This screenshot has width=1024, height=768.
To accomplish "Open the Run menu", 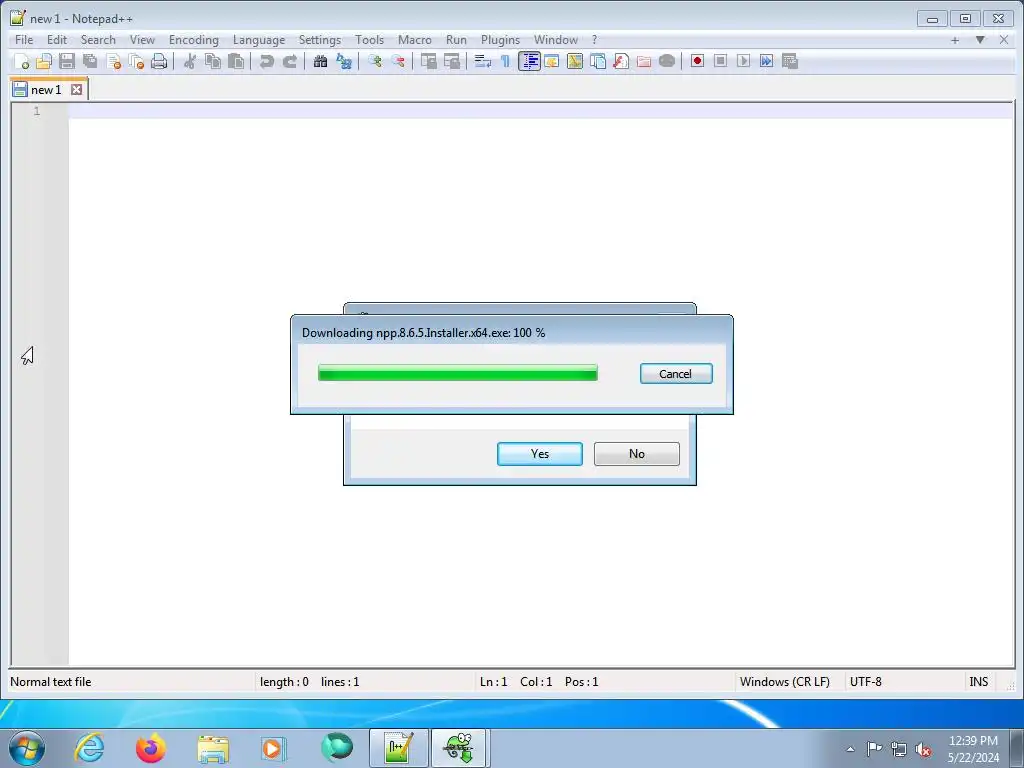I will [456, 40].
